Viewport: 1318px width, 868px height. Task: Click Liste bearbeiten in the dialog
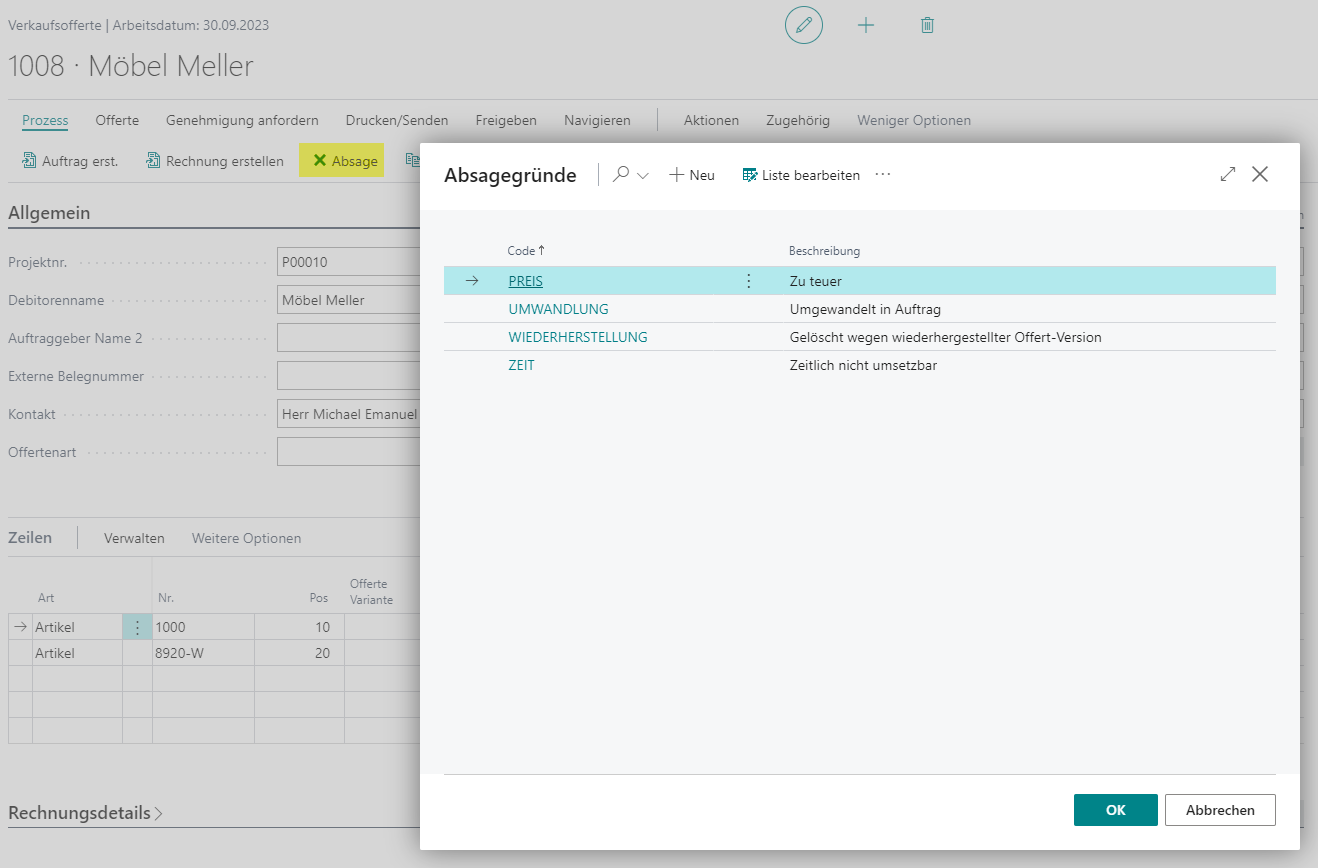pyautogui.click(x=801, y=175)
